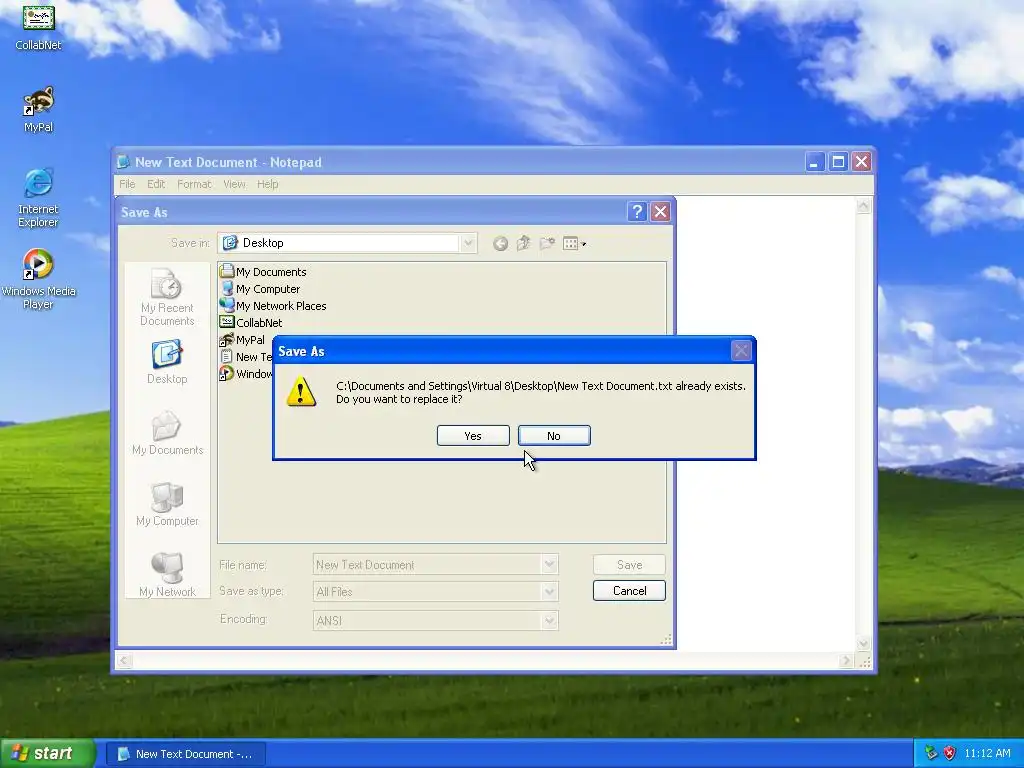The width and height of the screenshot is (1024, 768).
Task: Click the Notepad title bar icon
Action: (123, 162)
